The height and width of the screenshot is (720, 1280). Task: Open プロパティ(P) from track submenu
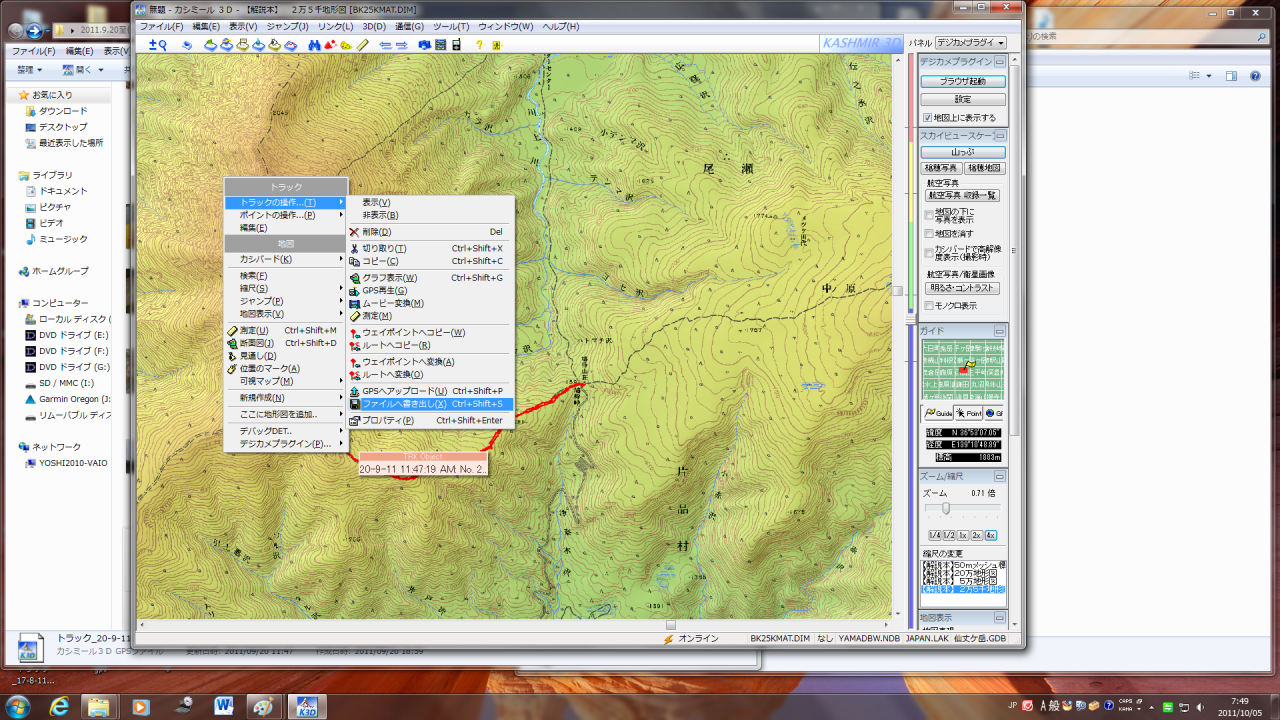430,420
